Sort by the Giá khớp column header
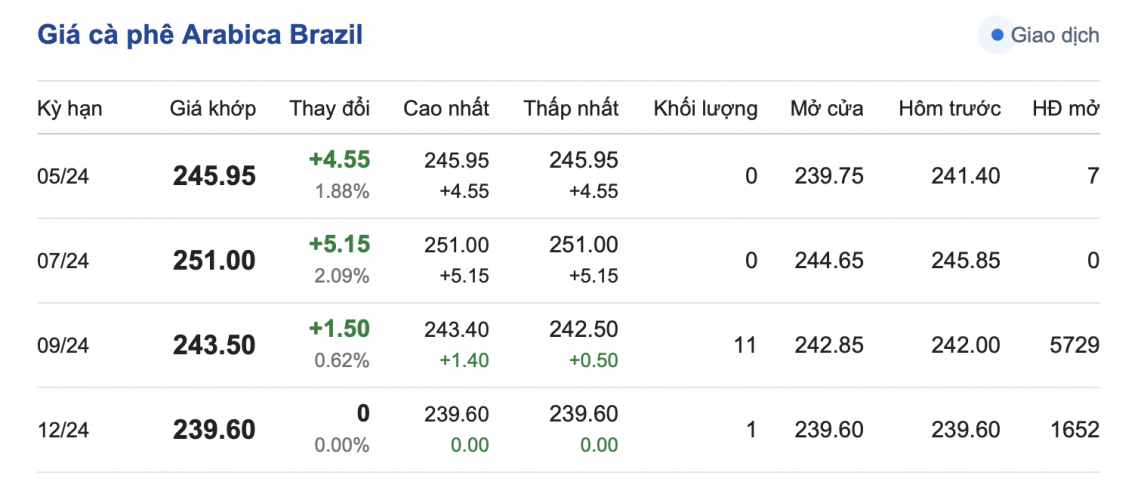The width and height of the screenshot is (1144, 491). 213,108
